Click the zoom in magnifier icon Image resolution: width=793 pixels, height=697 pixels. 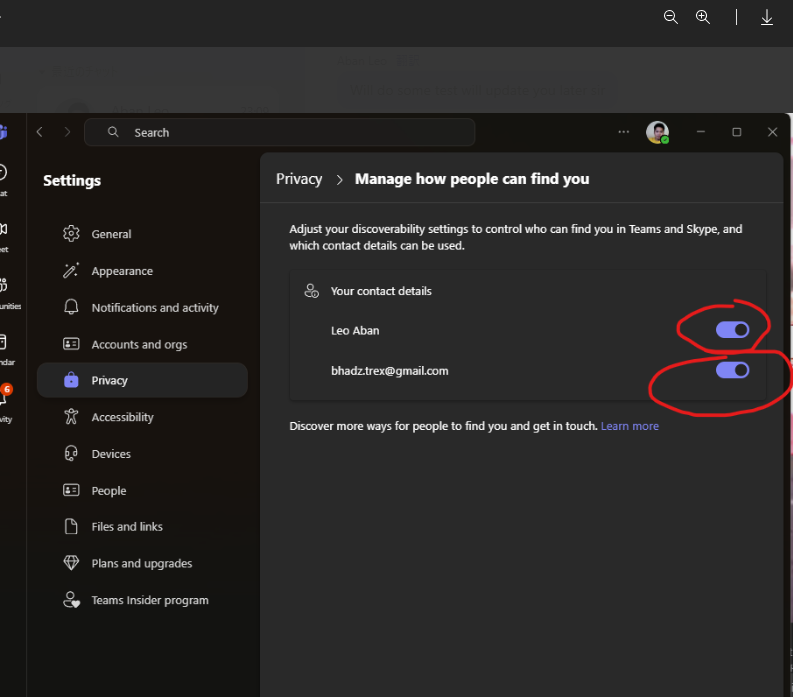[x=703, y=17]
